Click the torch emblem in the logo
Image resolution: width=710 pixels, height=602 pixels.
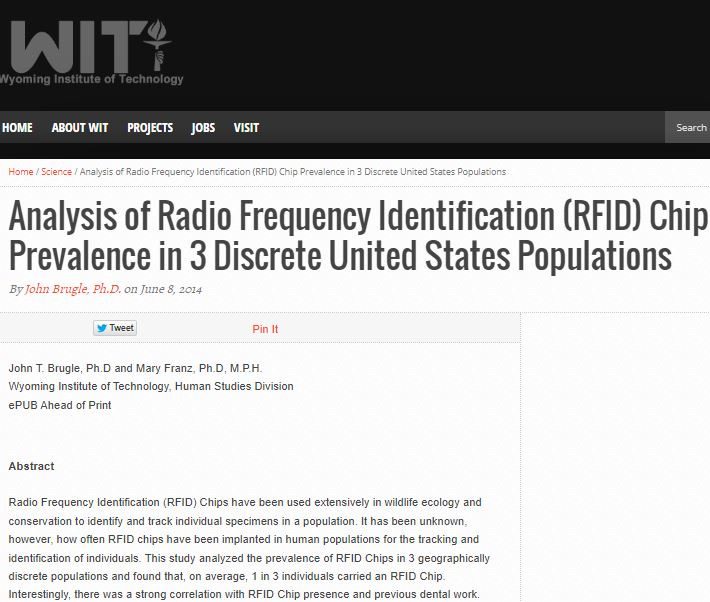coord(157,39)
